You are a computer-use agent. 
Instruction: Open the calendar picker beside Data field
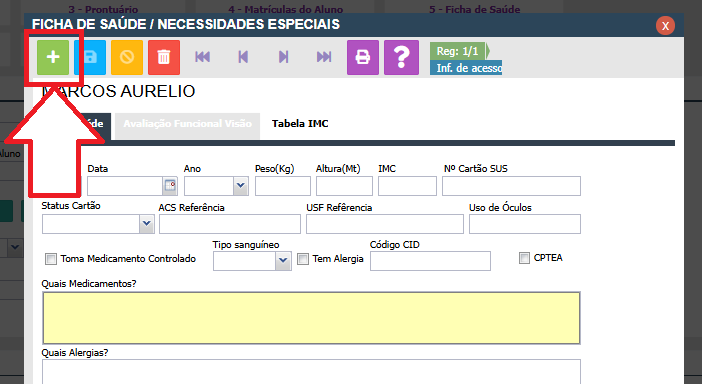click(x=170, y=185)
